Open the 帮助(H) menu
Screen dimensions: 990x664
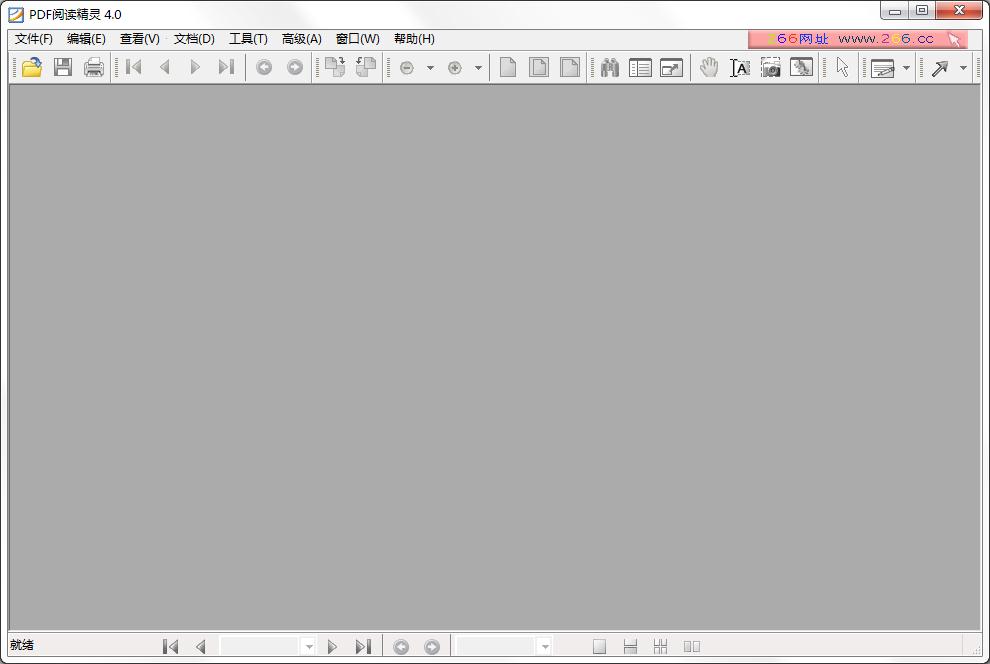pyautogui.click(x=413, y=39)
